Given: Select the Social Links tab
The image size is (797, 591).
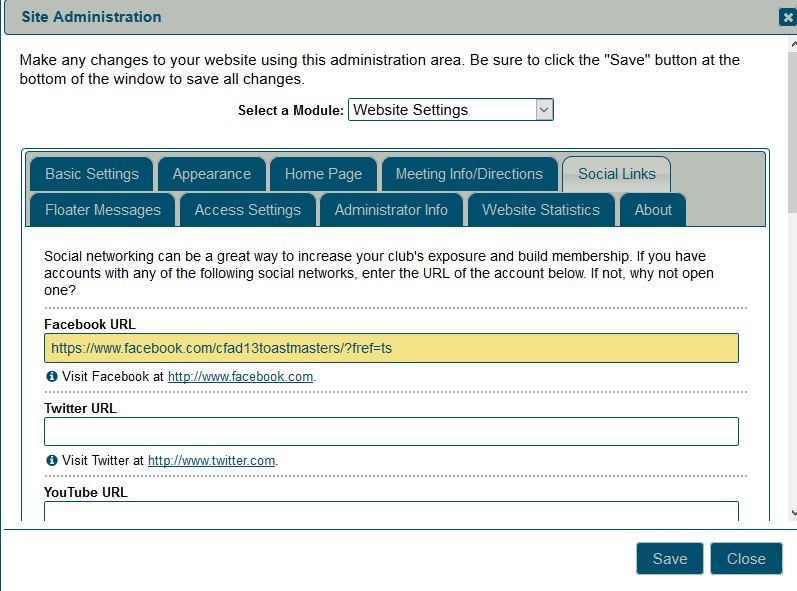Looking at the screenshot, I should click(x=617, y=174).
